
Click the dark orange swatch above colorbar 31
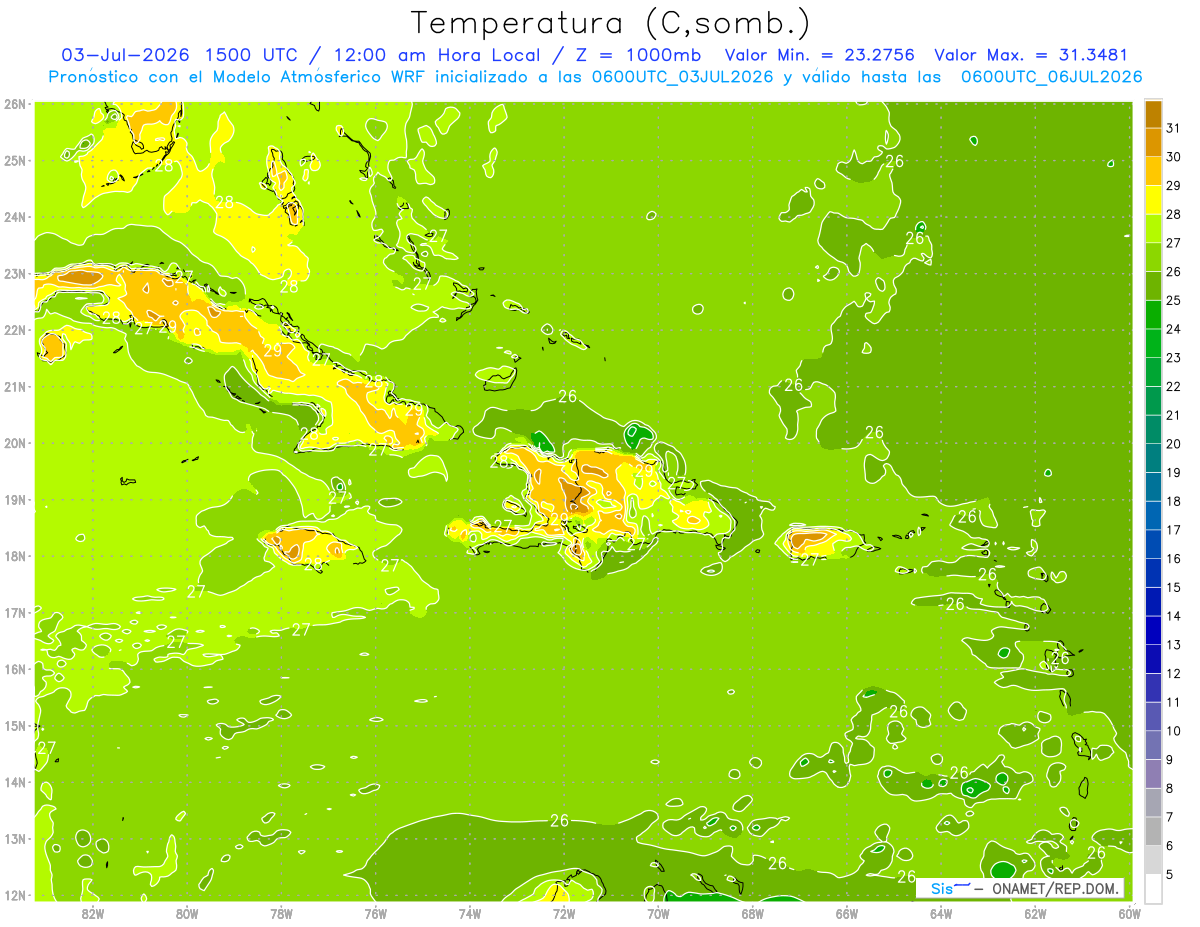tap(1154, 114)
